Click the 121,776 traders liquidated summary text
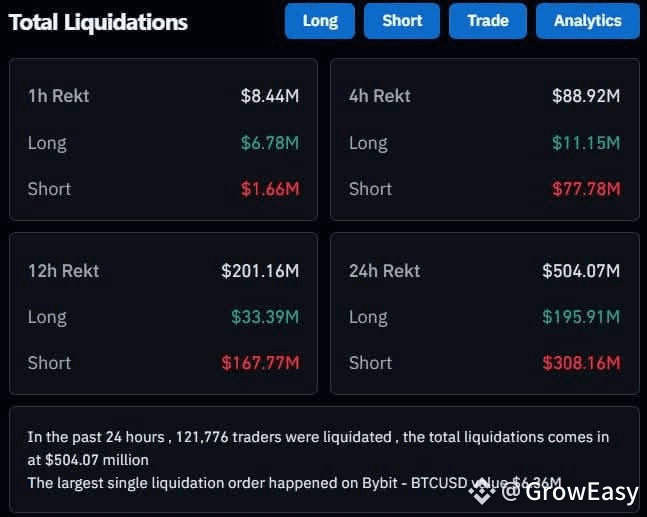The width and height of the screenshot is (647, 517). [x=318, y=449]
